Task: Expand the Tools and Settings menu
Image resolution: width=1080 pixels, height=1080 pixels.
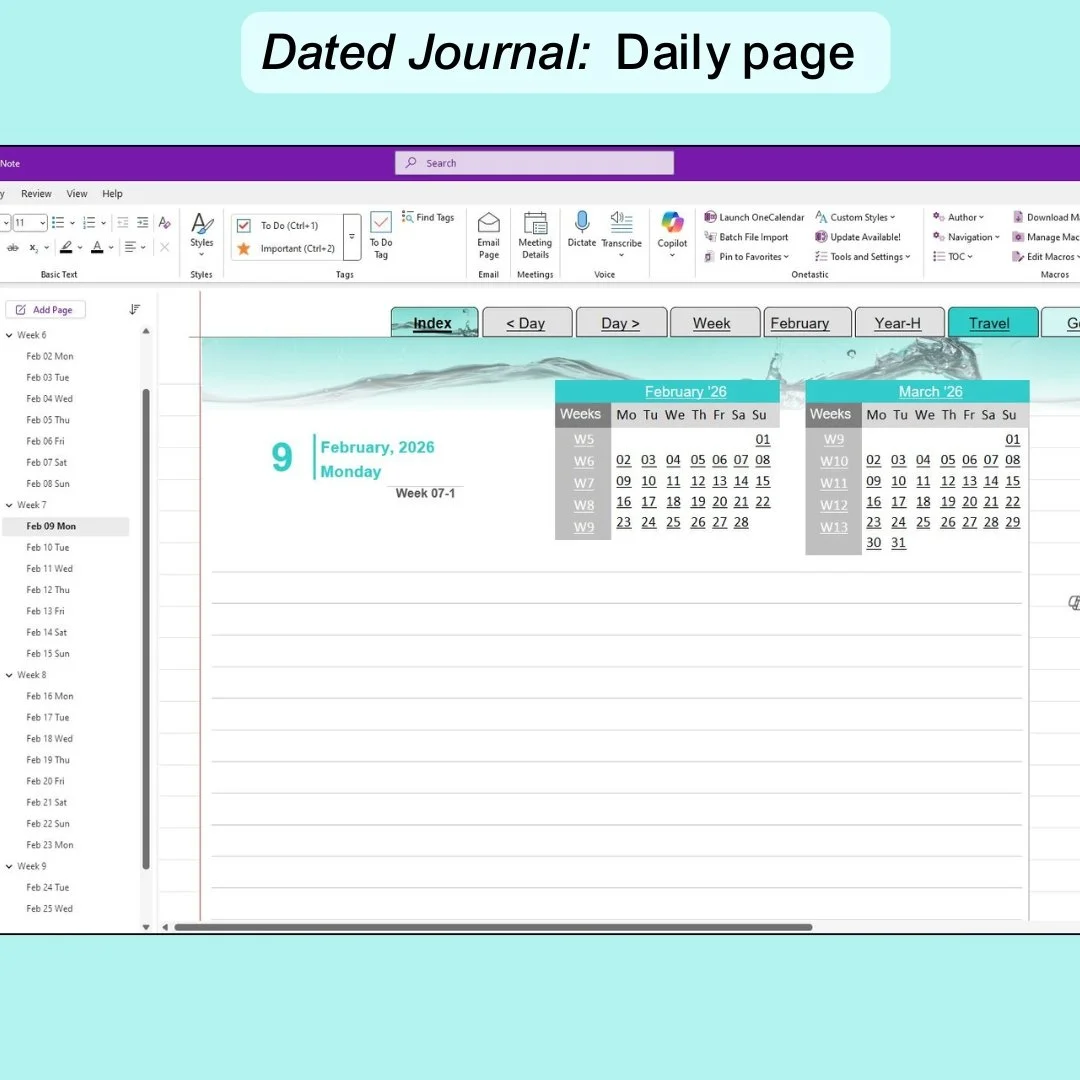Action: tap(862, 257)
